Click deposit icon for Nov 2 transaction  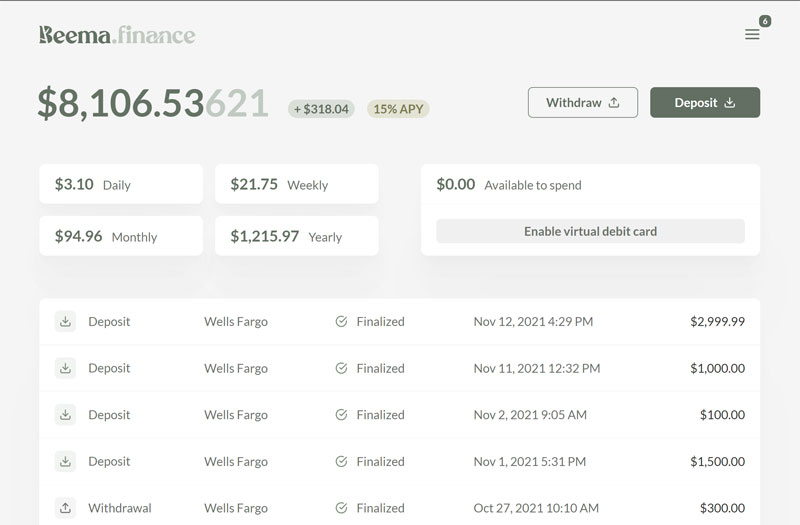click(x=65, y=415)
